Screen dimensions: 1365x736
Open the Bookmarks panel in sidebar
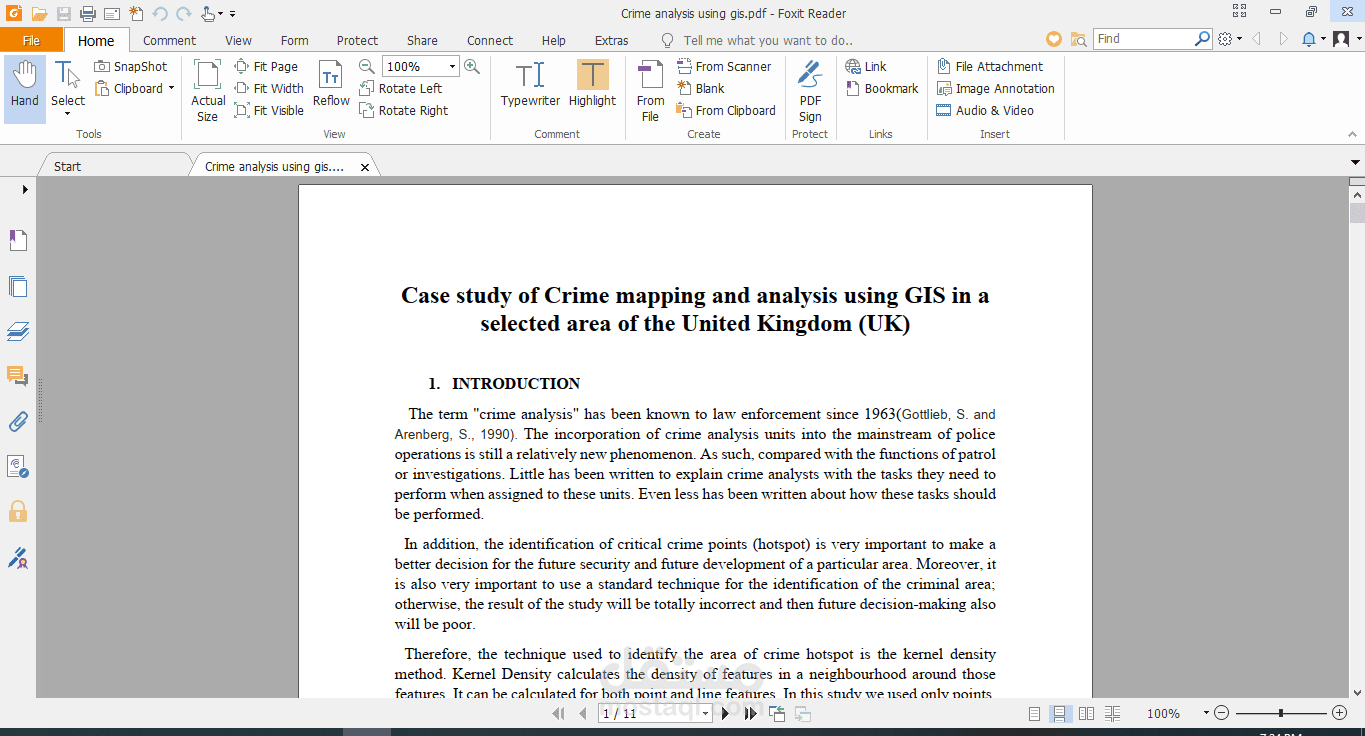coord(18,241)
